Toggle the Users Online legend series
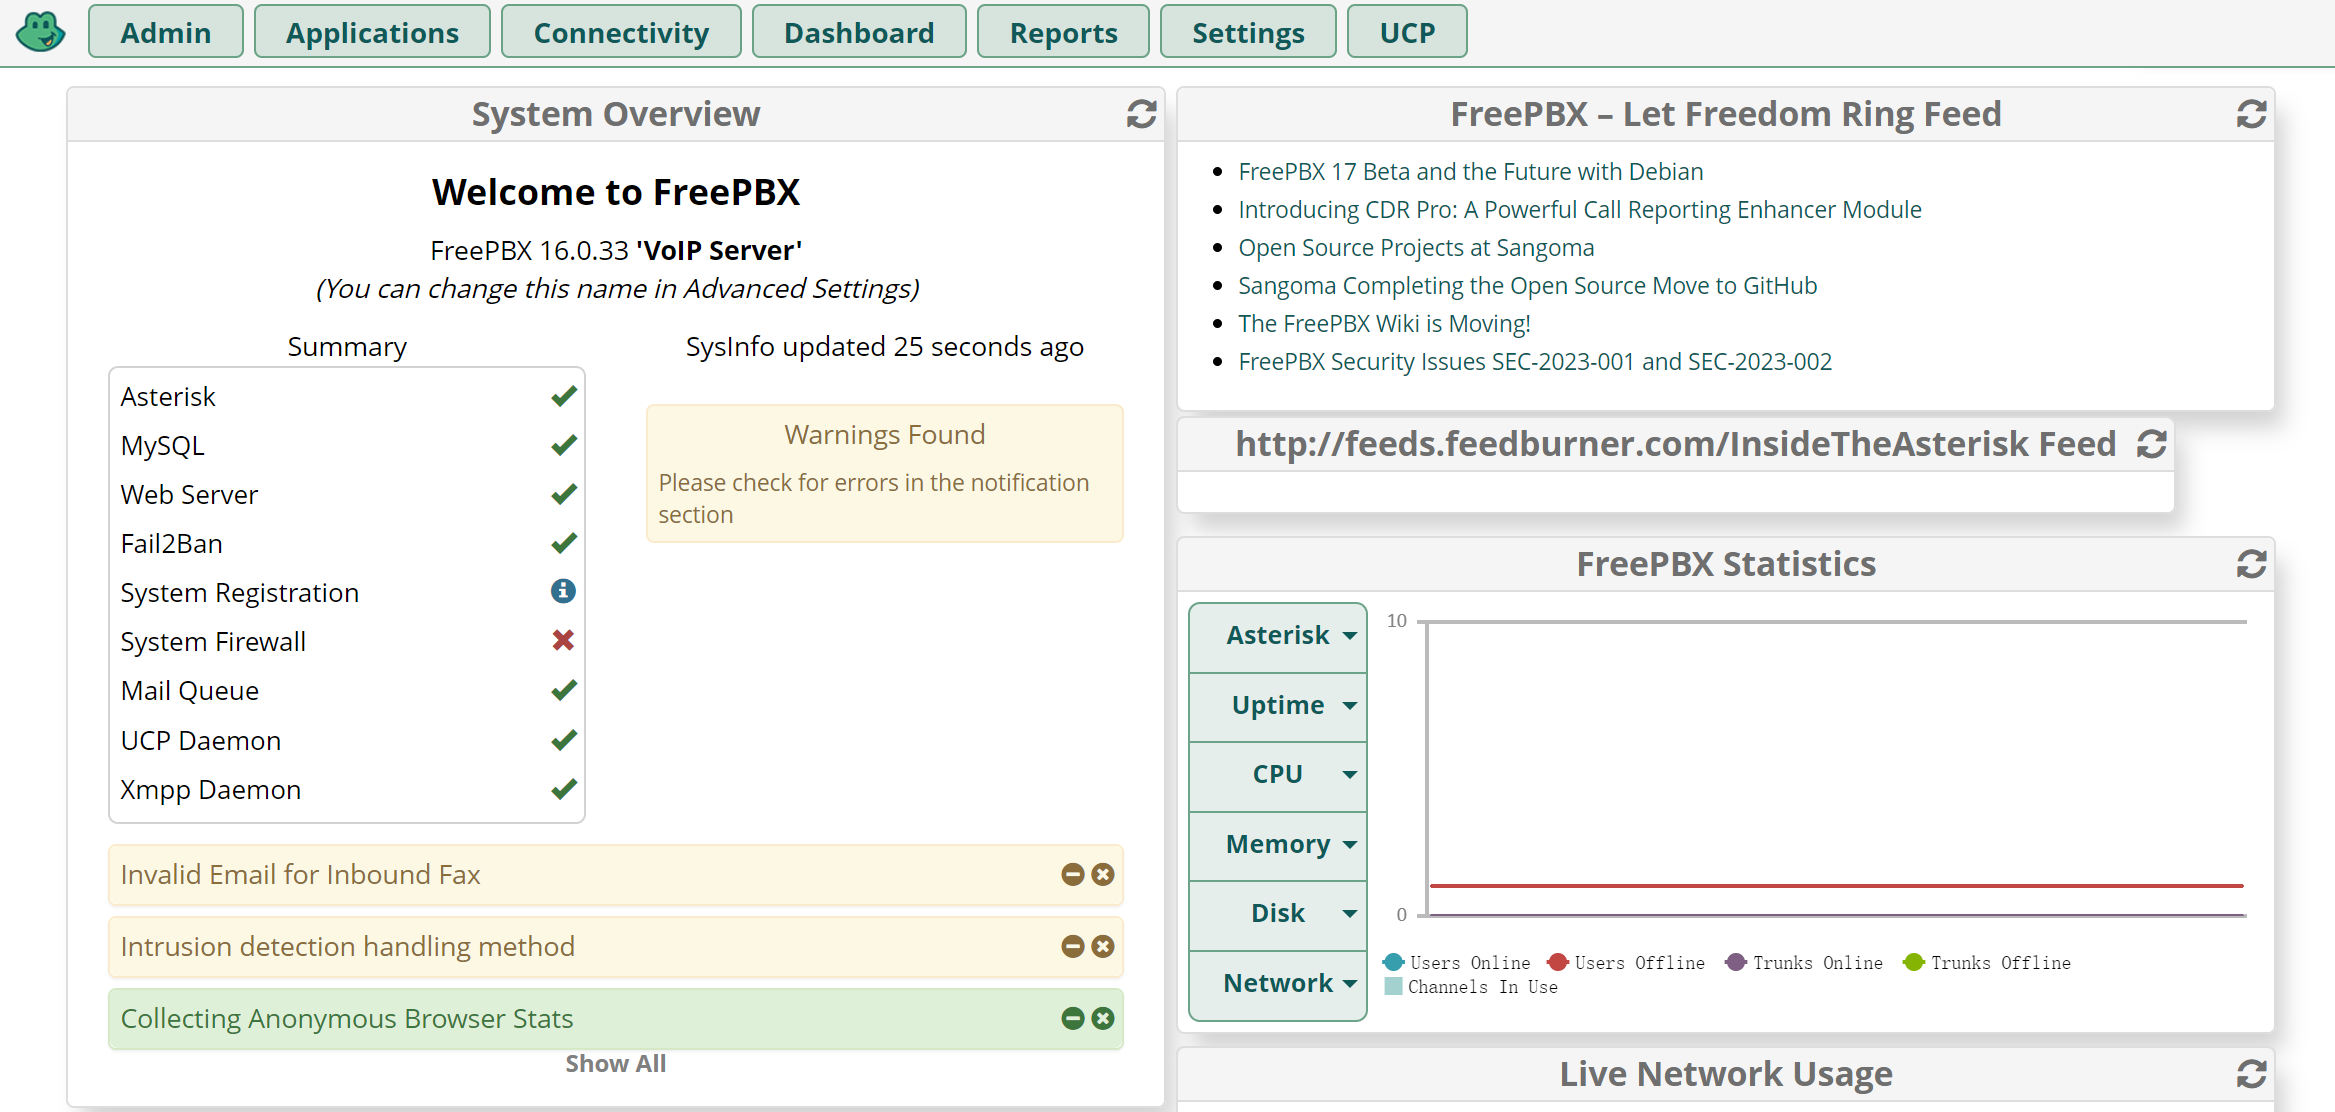 point(1457,963)
